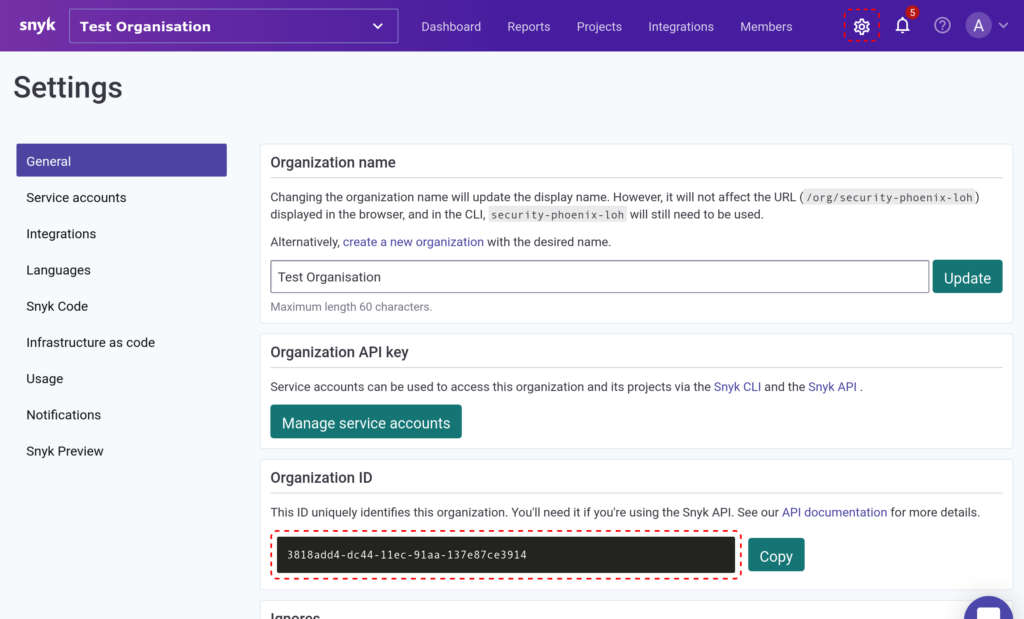View the Members page
This screenshot has width=1024, height=619.
766,27
